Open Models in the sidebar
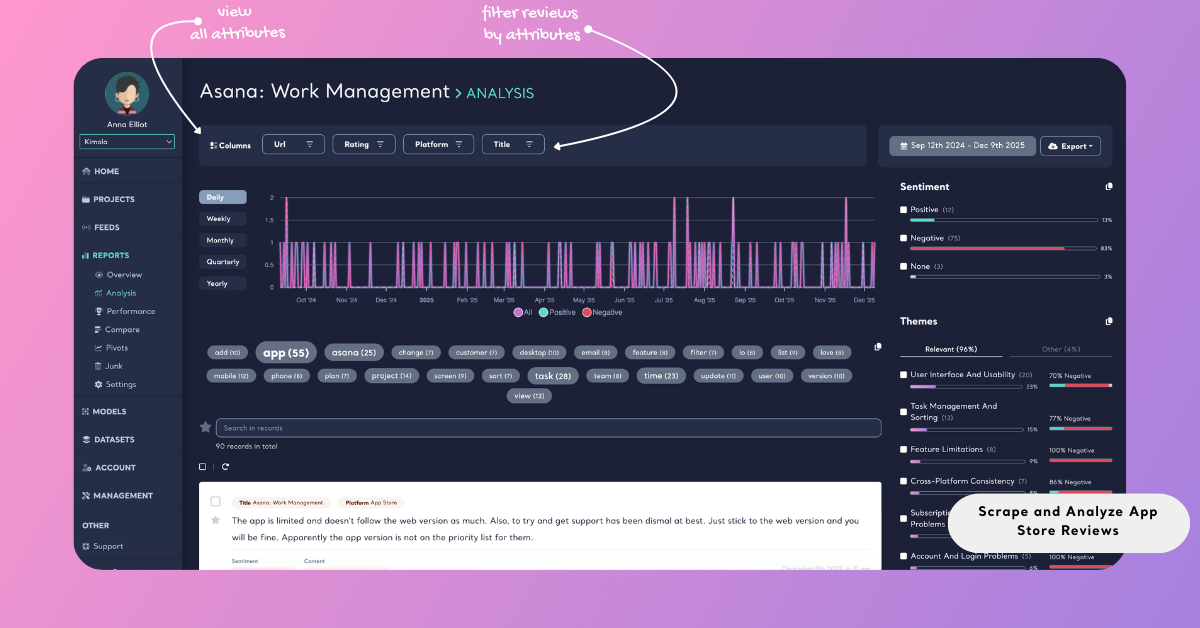 pos(104,411)
